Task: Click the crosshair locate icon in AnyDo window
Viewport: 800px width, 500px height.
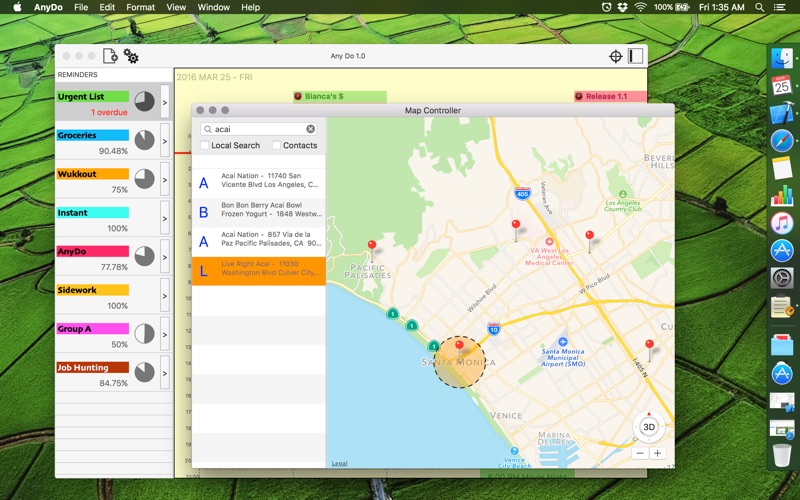Action: click(616, 56)
